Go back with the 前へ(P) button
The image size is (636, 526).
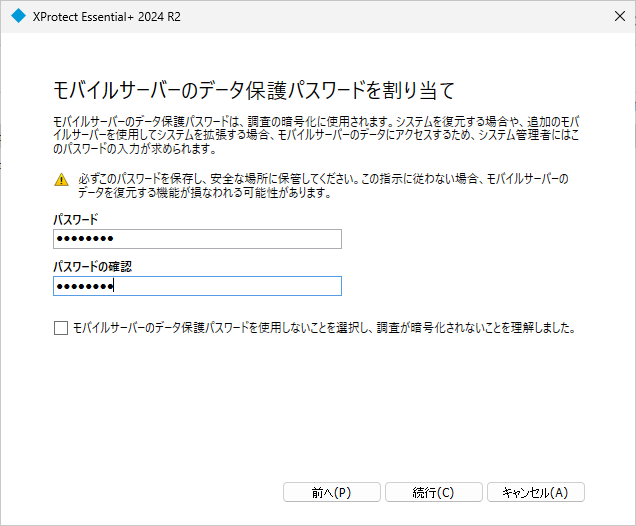(331, 492)
